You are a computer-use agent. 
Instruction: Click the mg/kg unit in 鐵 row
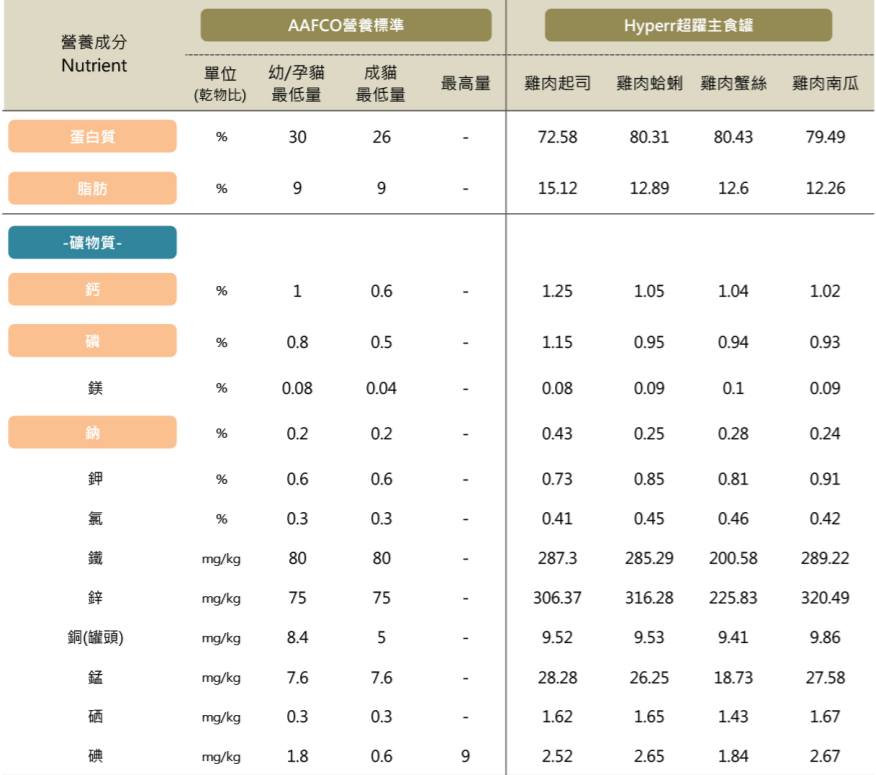coord(221,559)
